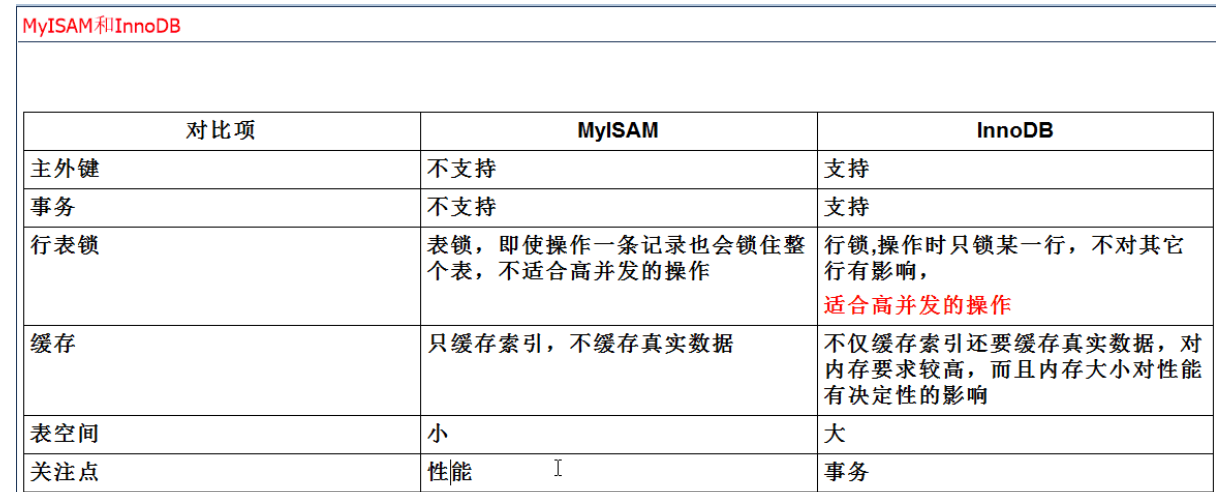
Task: Click the red text '适合高并发的操作'
Action: click(917, 304)
